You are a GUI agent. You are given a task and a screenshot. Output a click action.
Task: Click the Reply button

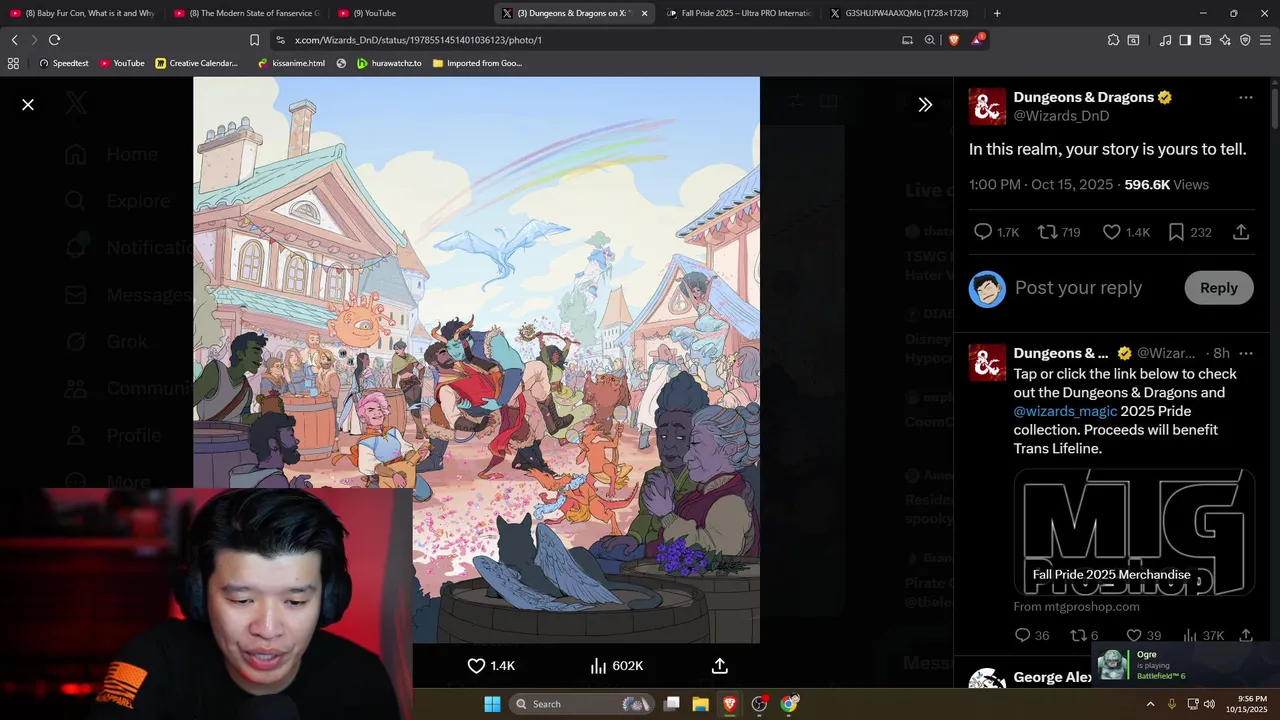pos(1219,288)
